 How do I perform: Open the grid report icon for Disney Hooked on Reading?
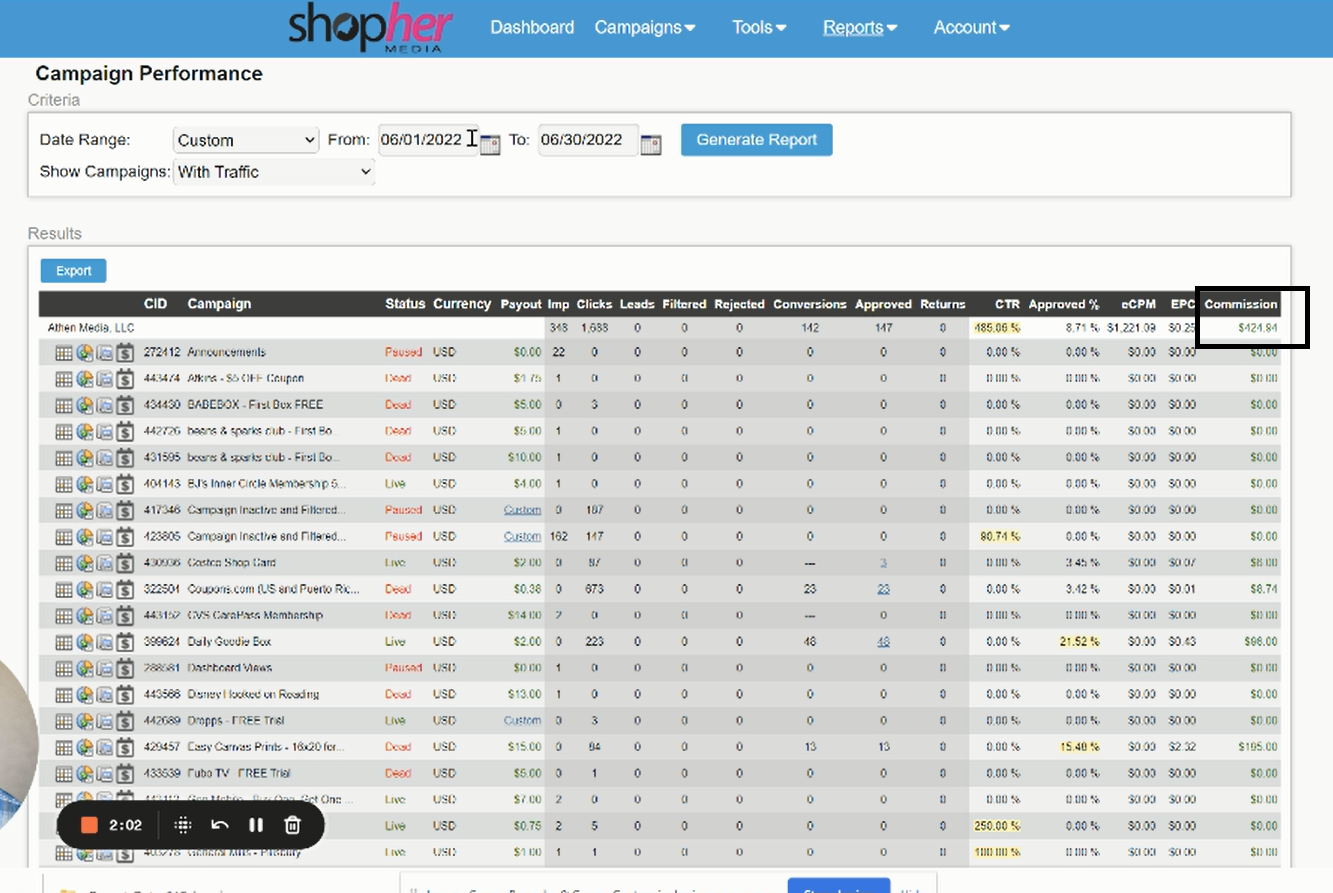pyautogui.click(x=64, y=695)
